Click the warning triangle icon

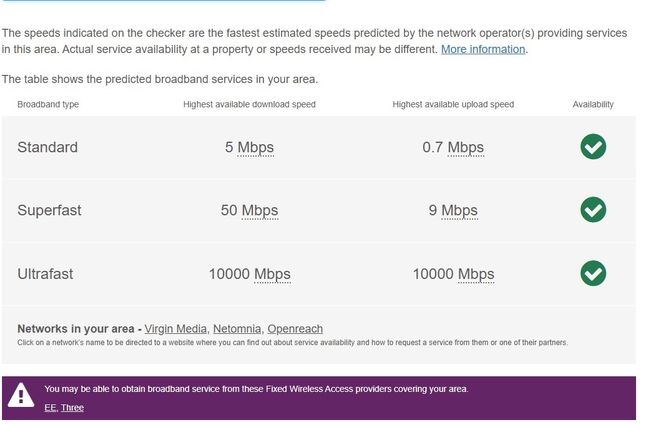[x=21, y=396]
